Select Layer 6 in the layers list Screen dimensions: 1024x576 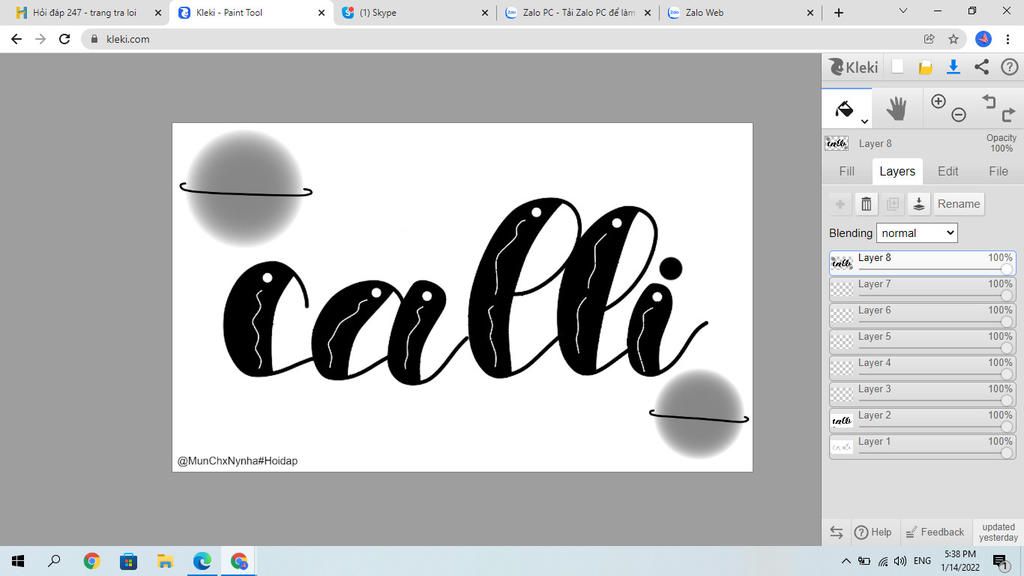922,315
